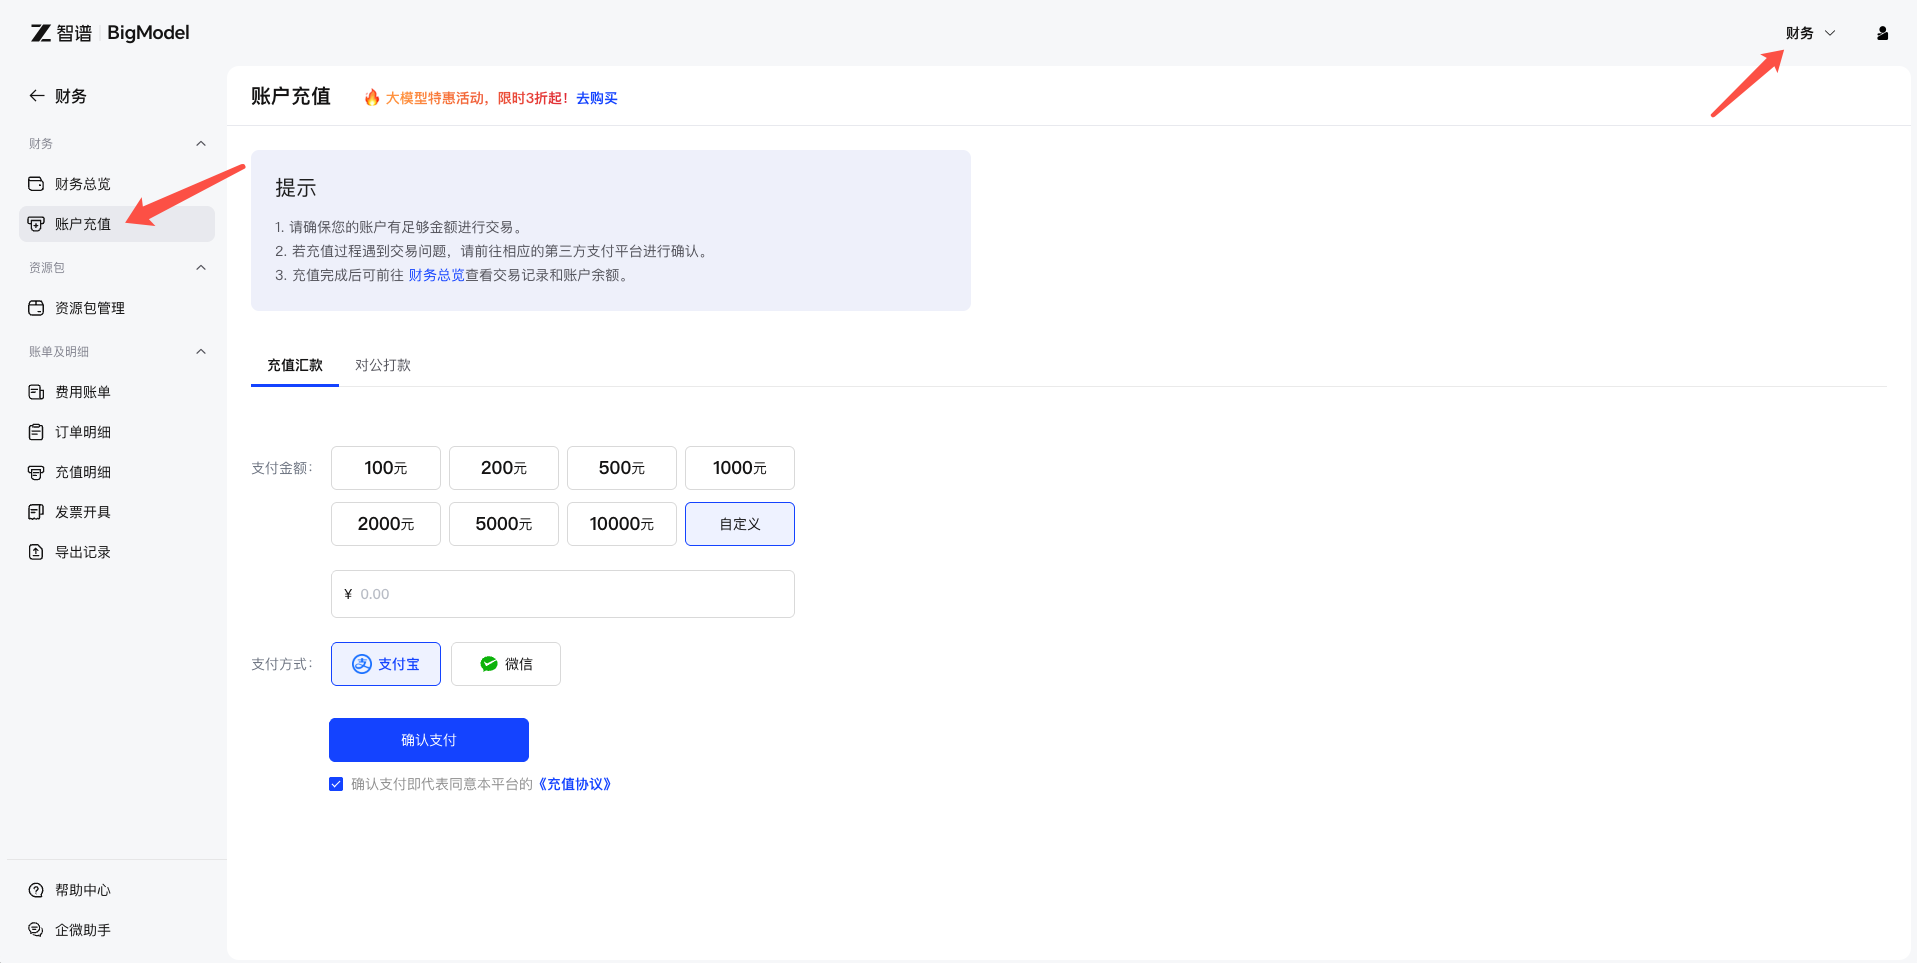This screenshot has height=963, width=1917.
Task: Click the 资源包管理 icon
Action: (x=36, y=308)
